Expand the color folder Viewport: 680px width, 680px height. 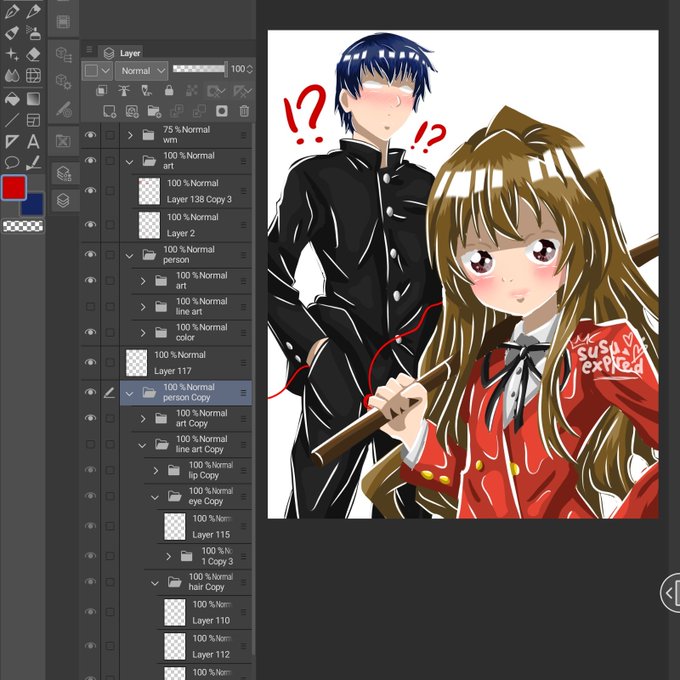(x=143, y=333)
